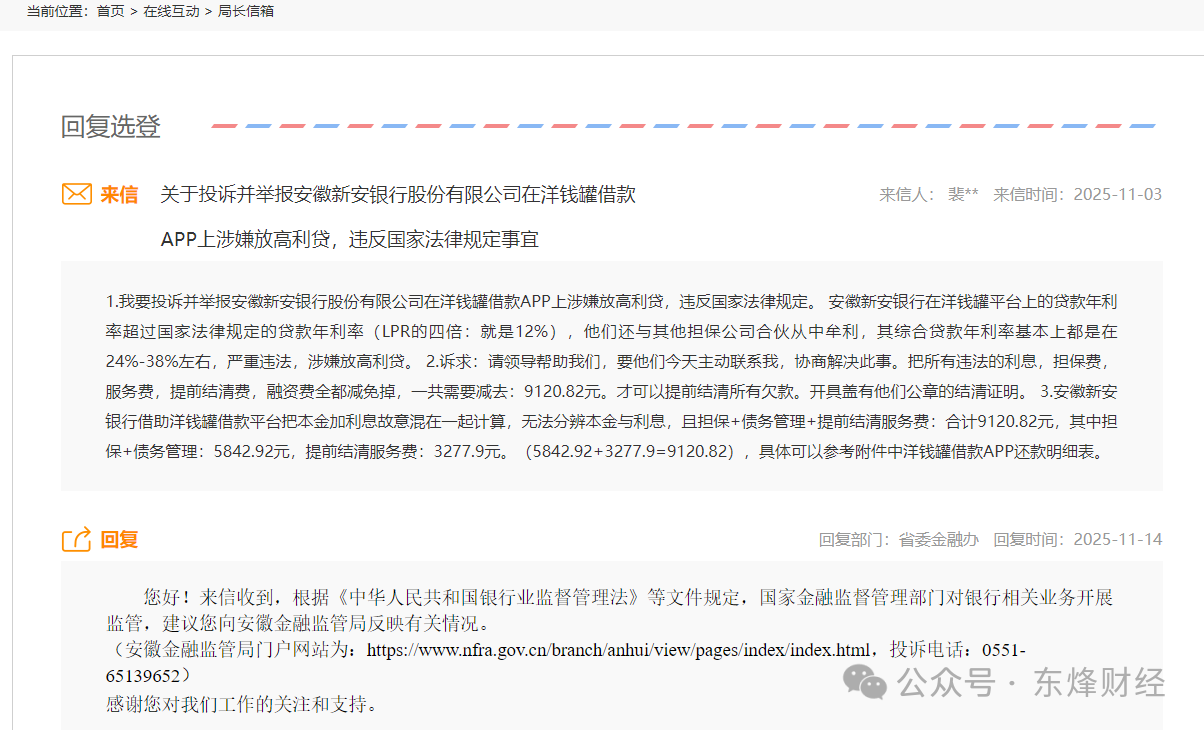Click the title line starting with APP上涉嫌放高利贷
Image resolution: width=1204 pixels, height=730 pixels.
[x=350, y=239]
